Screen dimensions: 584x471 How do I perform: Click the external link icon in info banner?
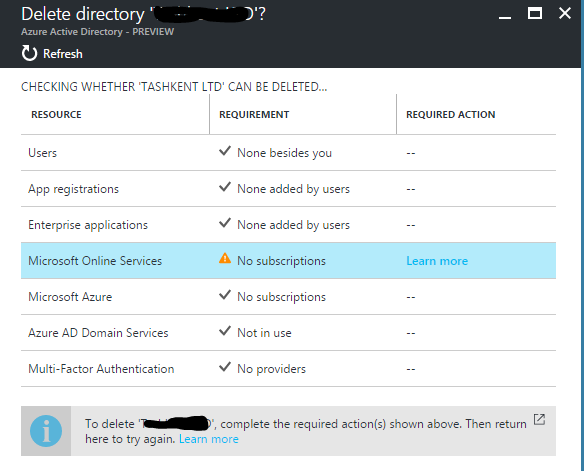539,420
